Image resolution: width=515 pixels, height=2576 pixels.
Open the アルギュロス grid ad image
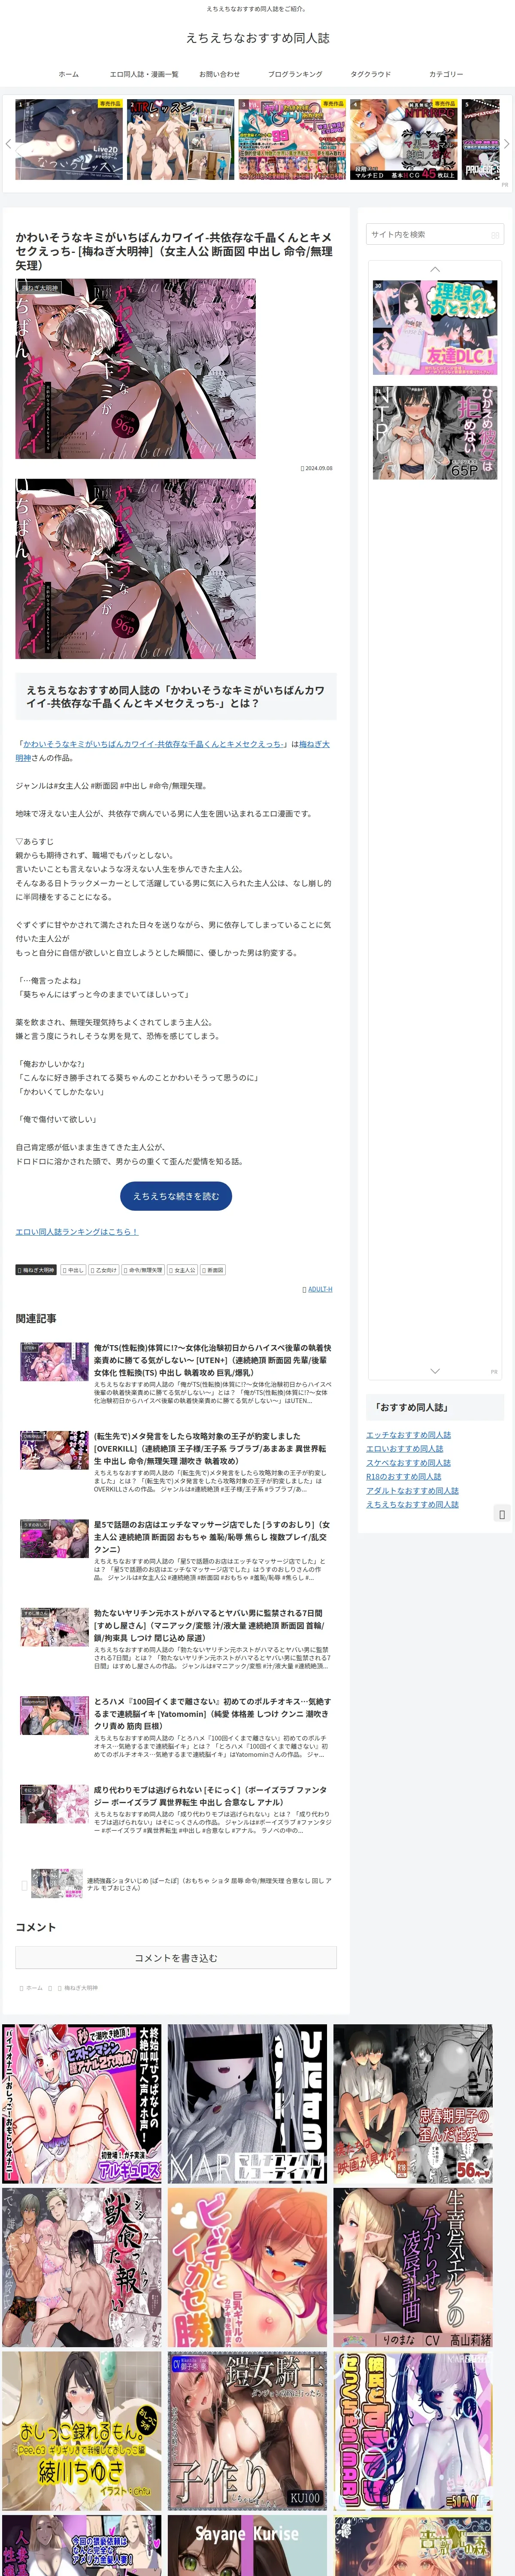[x=82, y=2104]
